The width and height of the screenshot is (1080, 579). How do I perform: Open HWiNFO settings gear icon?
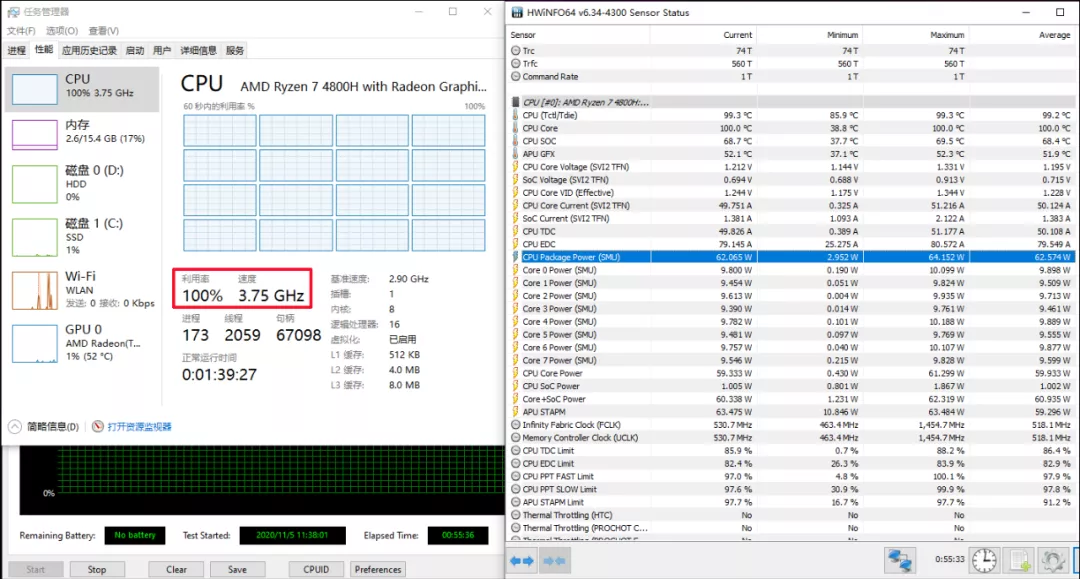click(1053, 560)
